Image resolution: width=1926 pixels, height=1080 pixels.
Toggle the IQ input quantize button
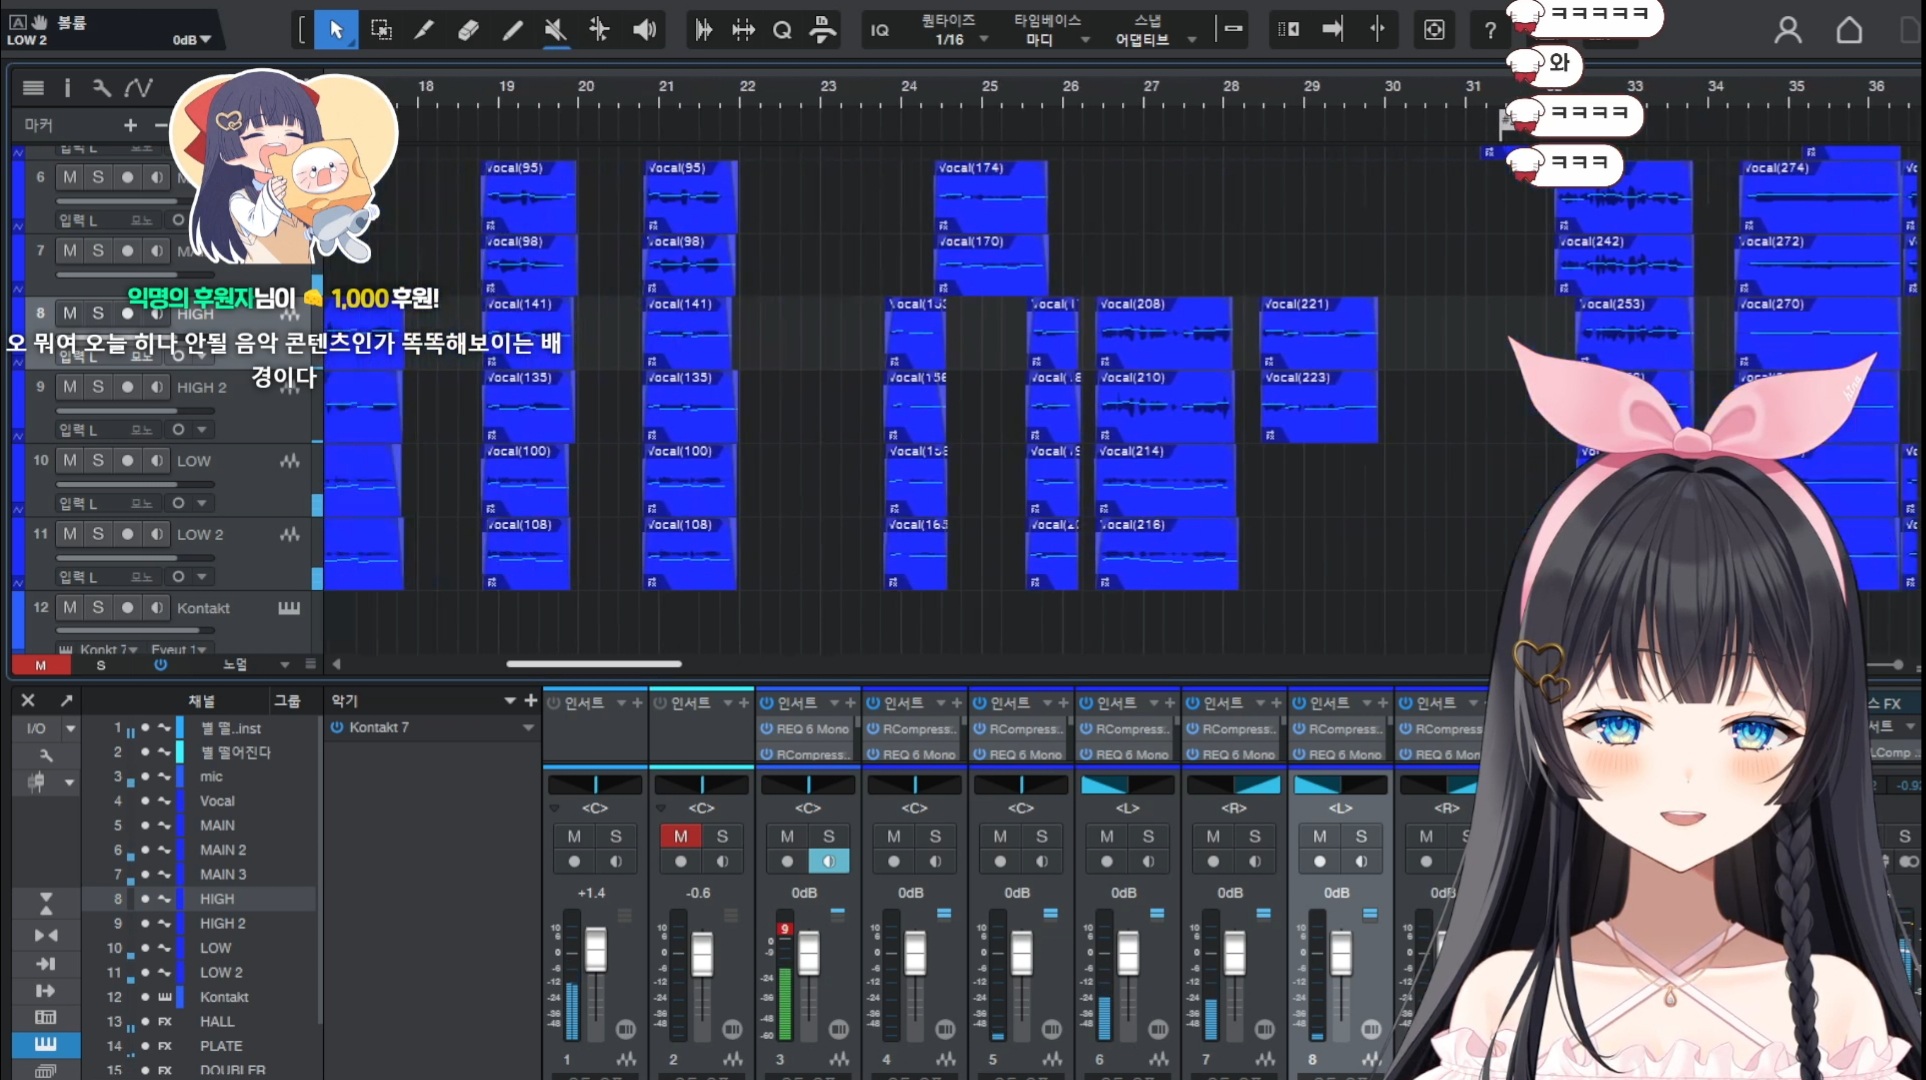[880, 30]
